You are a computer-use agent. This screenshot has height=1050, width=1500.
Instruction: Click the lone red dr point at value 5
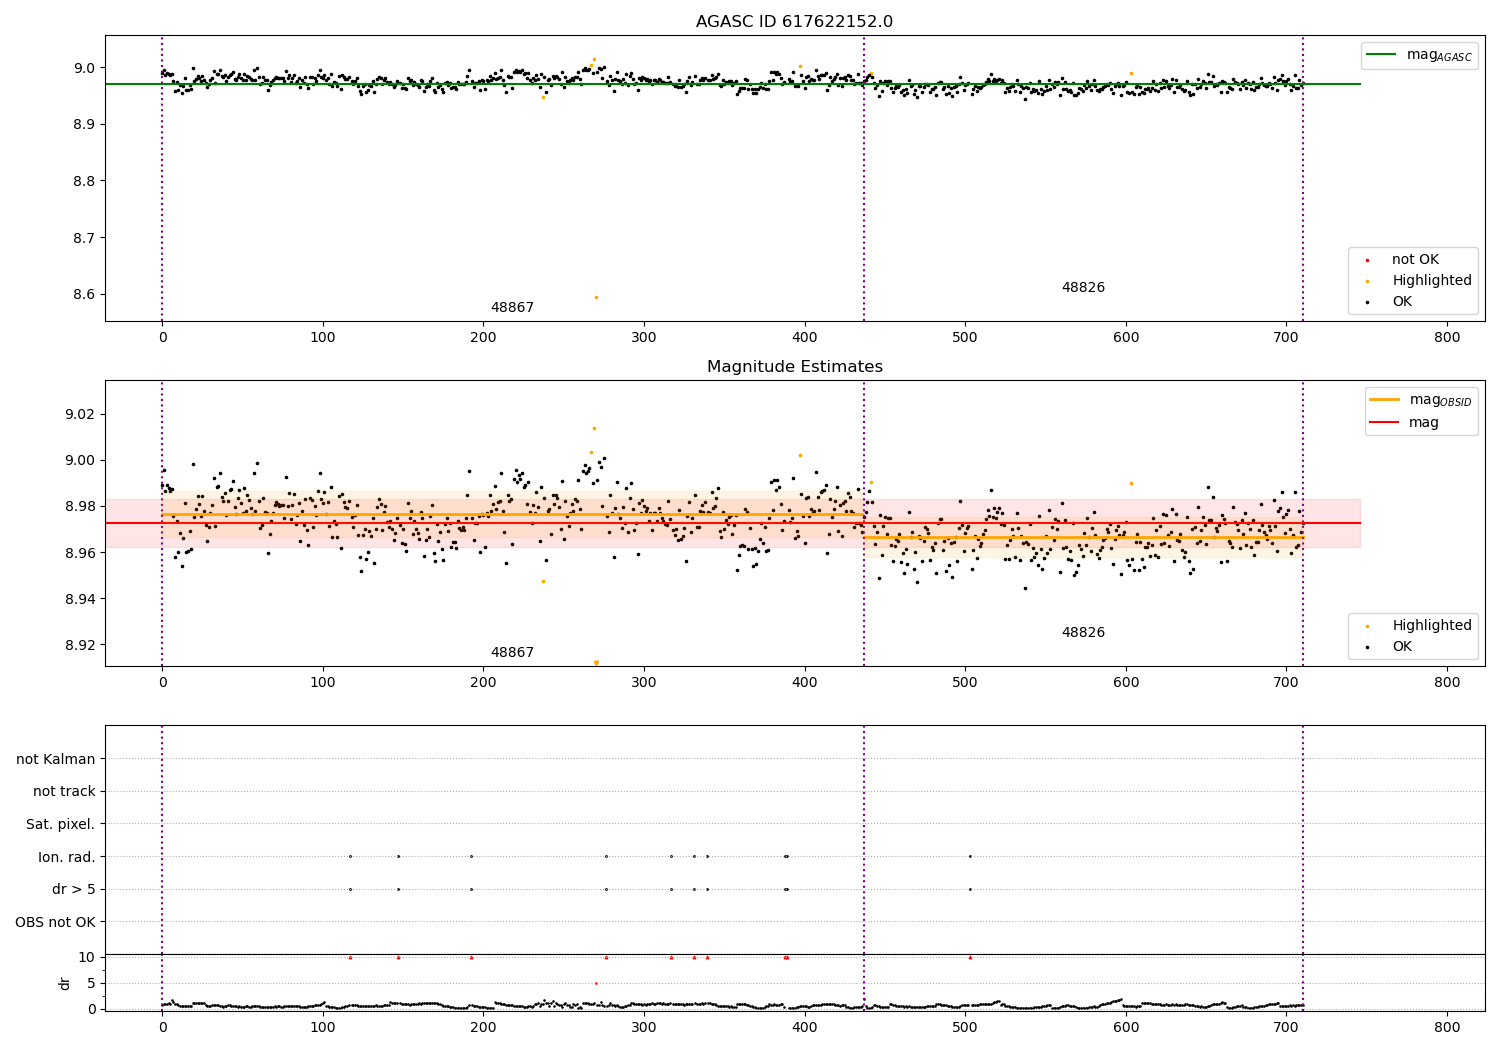click(596, 983)
